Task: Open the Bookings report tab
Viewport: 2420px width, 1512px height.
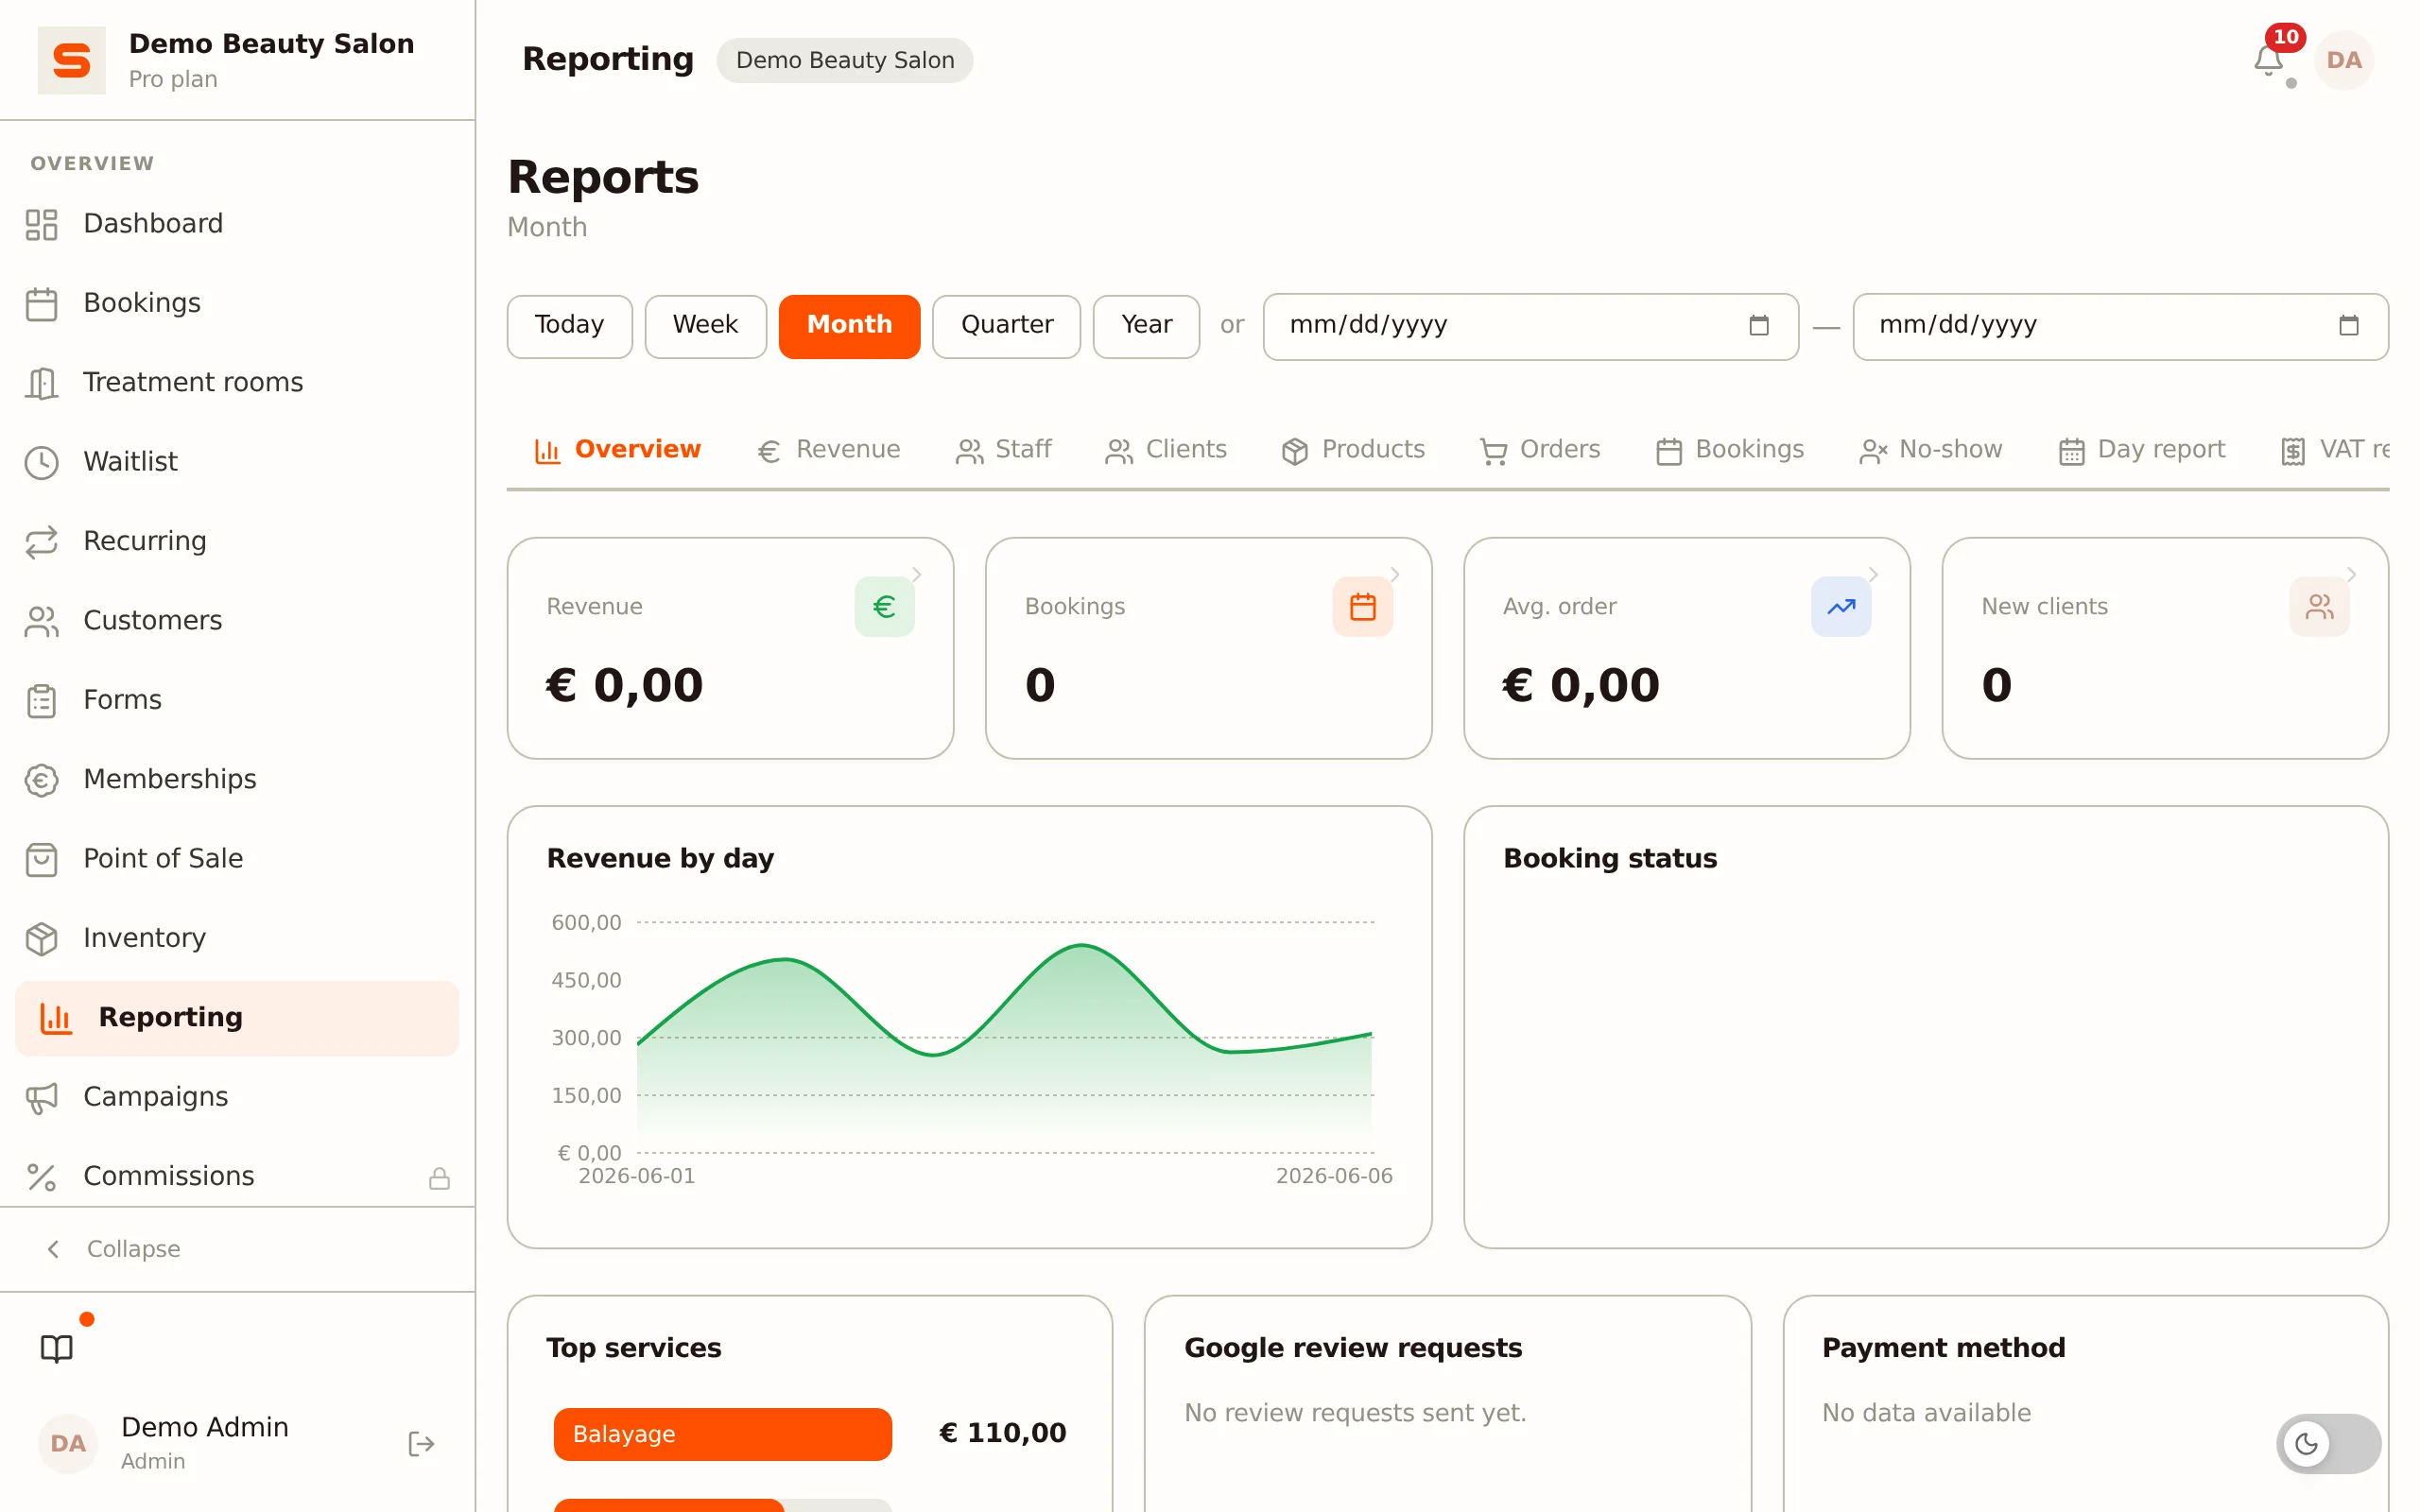Action: click(1730, 450)
